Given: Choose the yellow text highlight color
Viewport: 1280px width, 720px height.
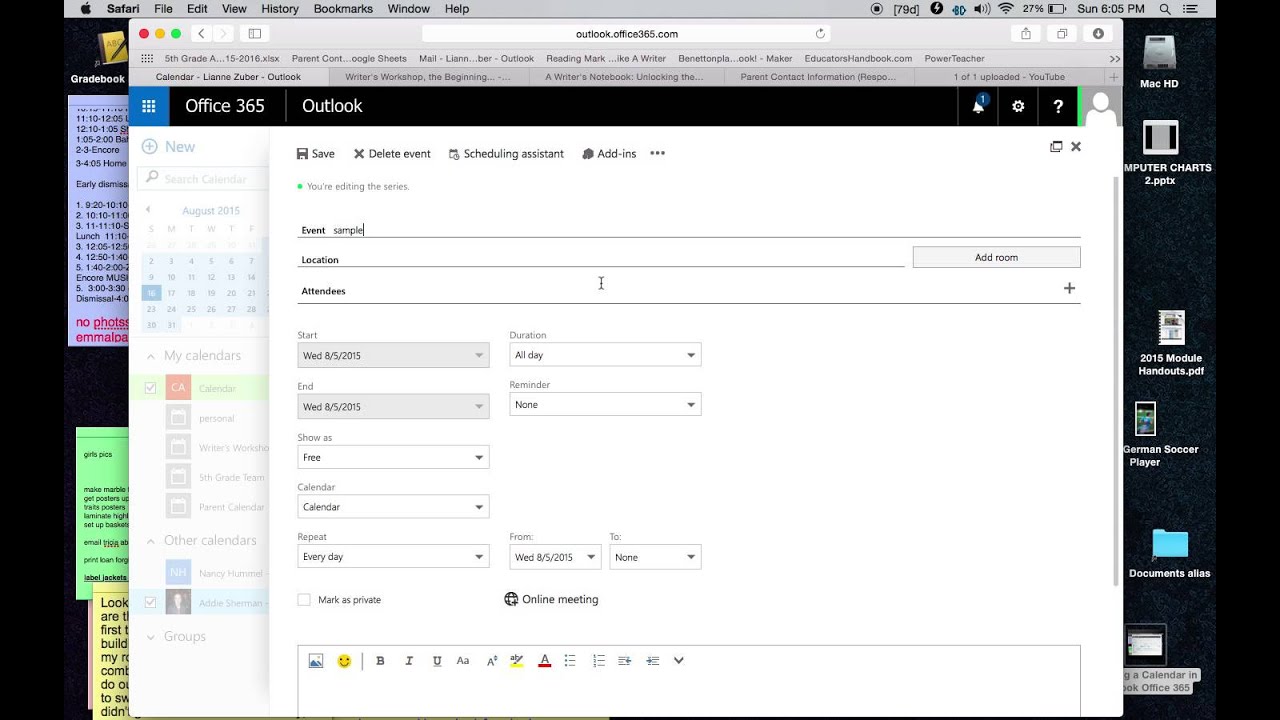Looking at the screenshot, I should [517, 661].
